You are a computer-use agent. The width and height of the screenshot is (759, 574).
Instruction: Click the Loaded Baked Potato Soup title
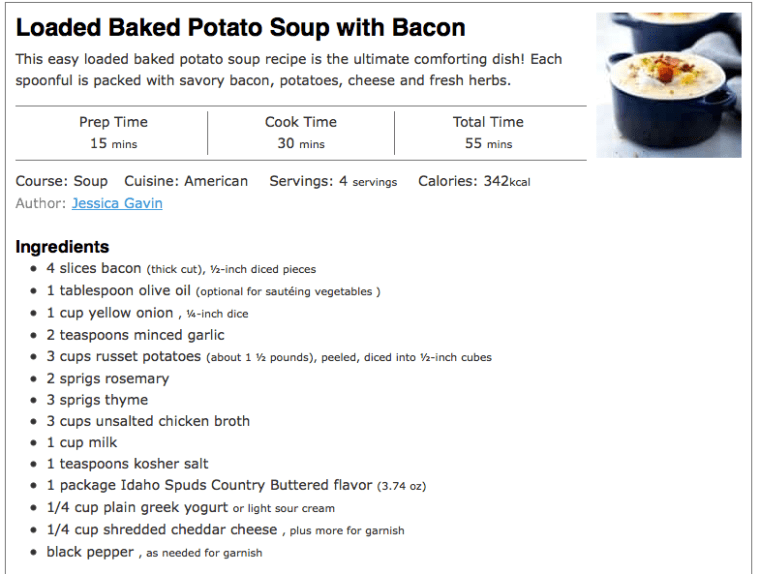point(240,28)
